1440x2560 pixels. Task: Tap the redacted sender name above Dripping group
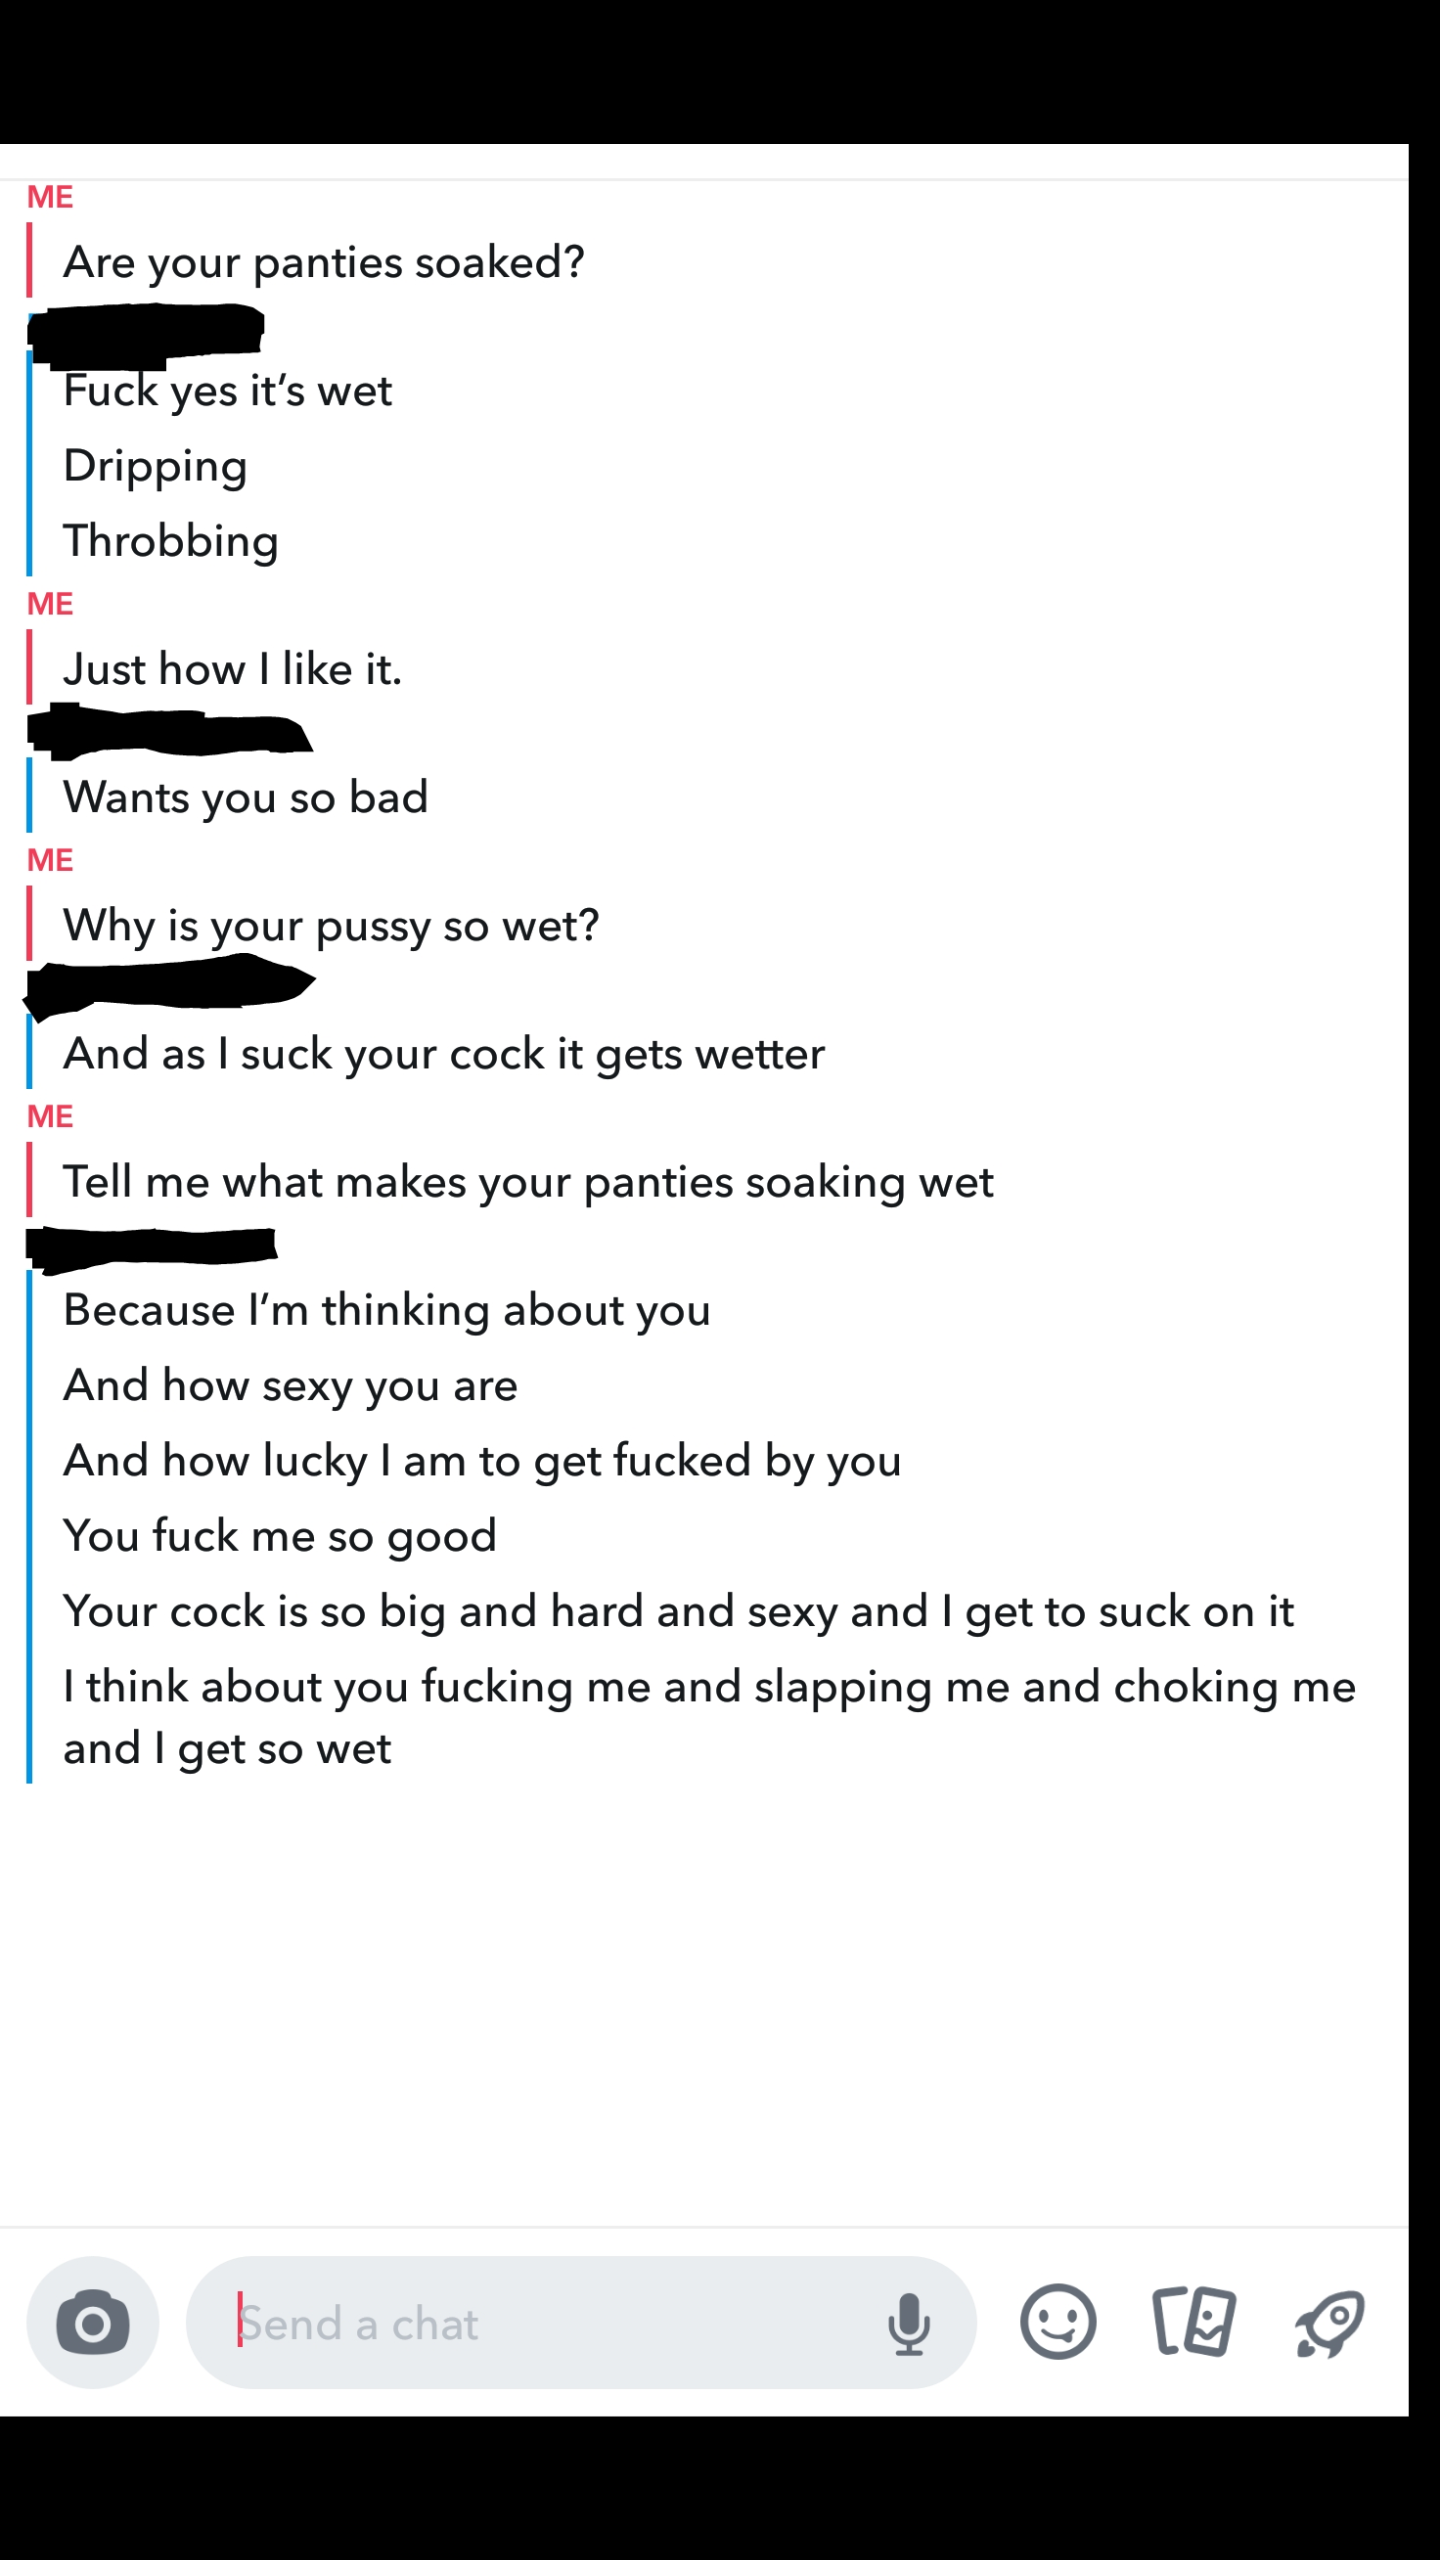tap(146, 334)
